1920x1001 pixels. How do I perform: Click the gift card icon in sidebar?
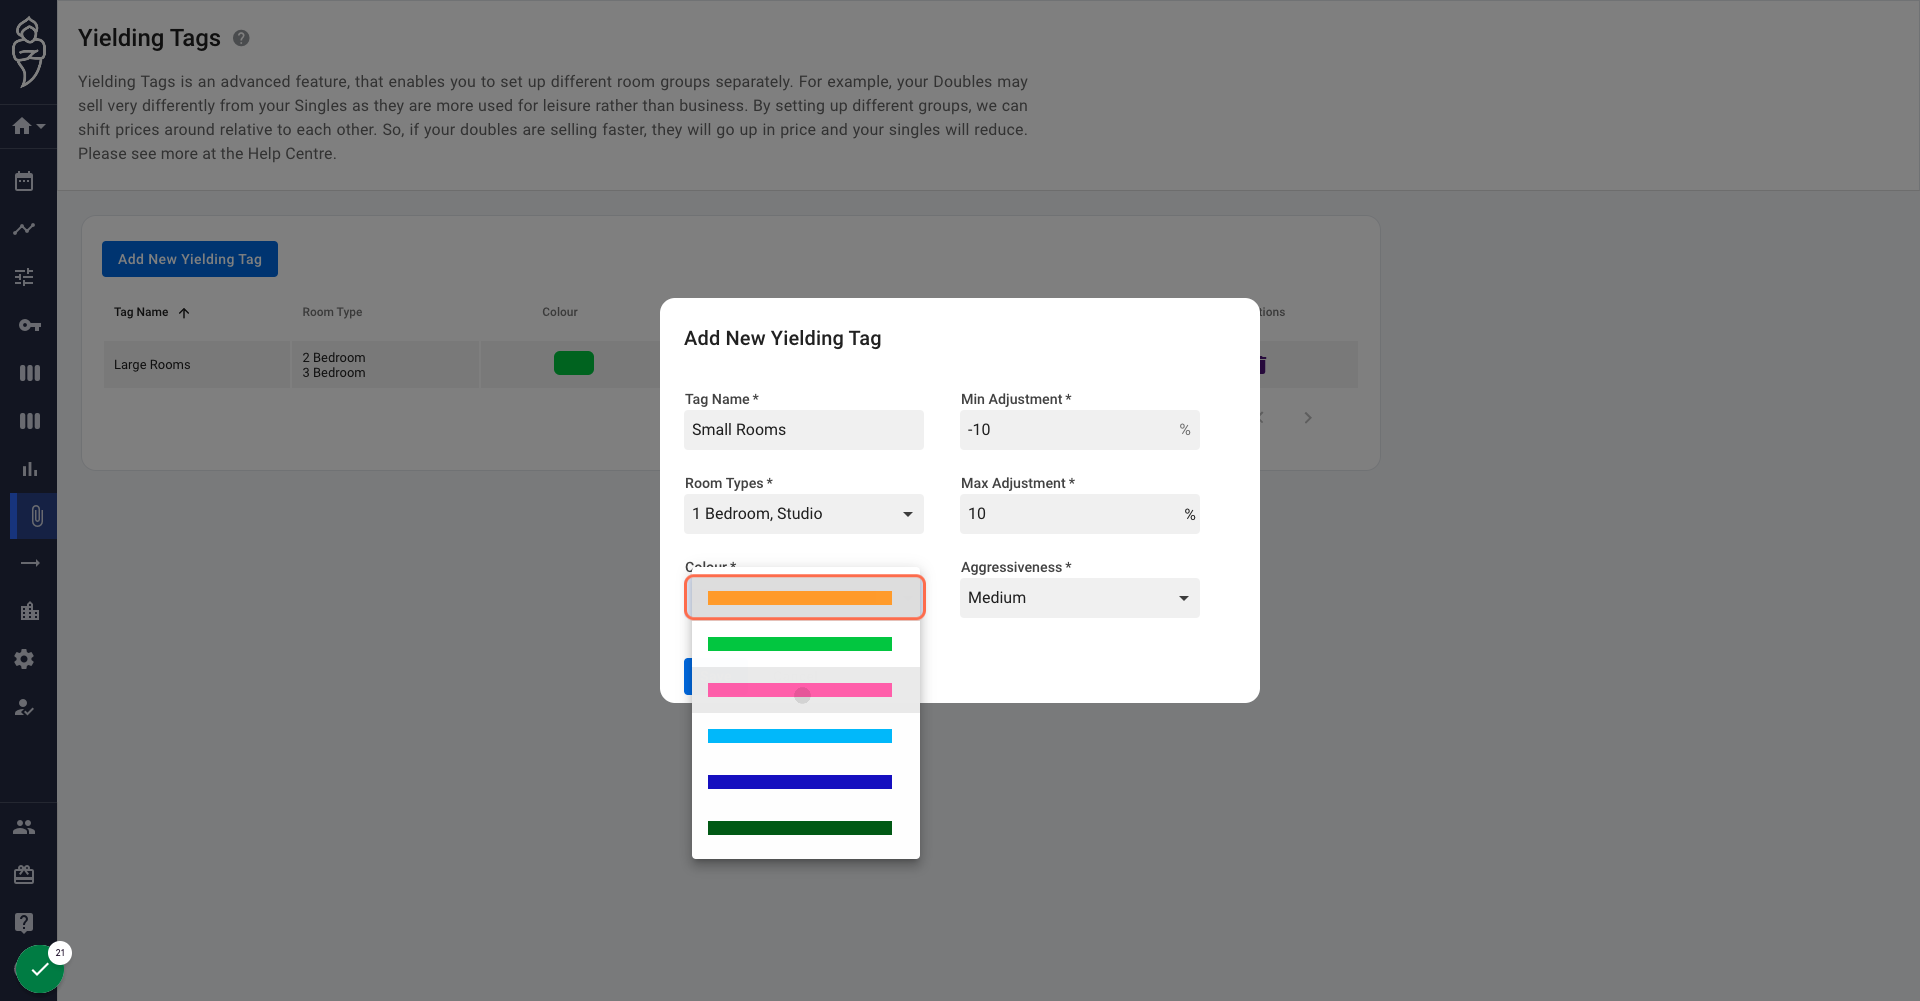click(24, 875)
